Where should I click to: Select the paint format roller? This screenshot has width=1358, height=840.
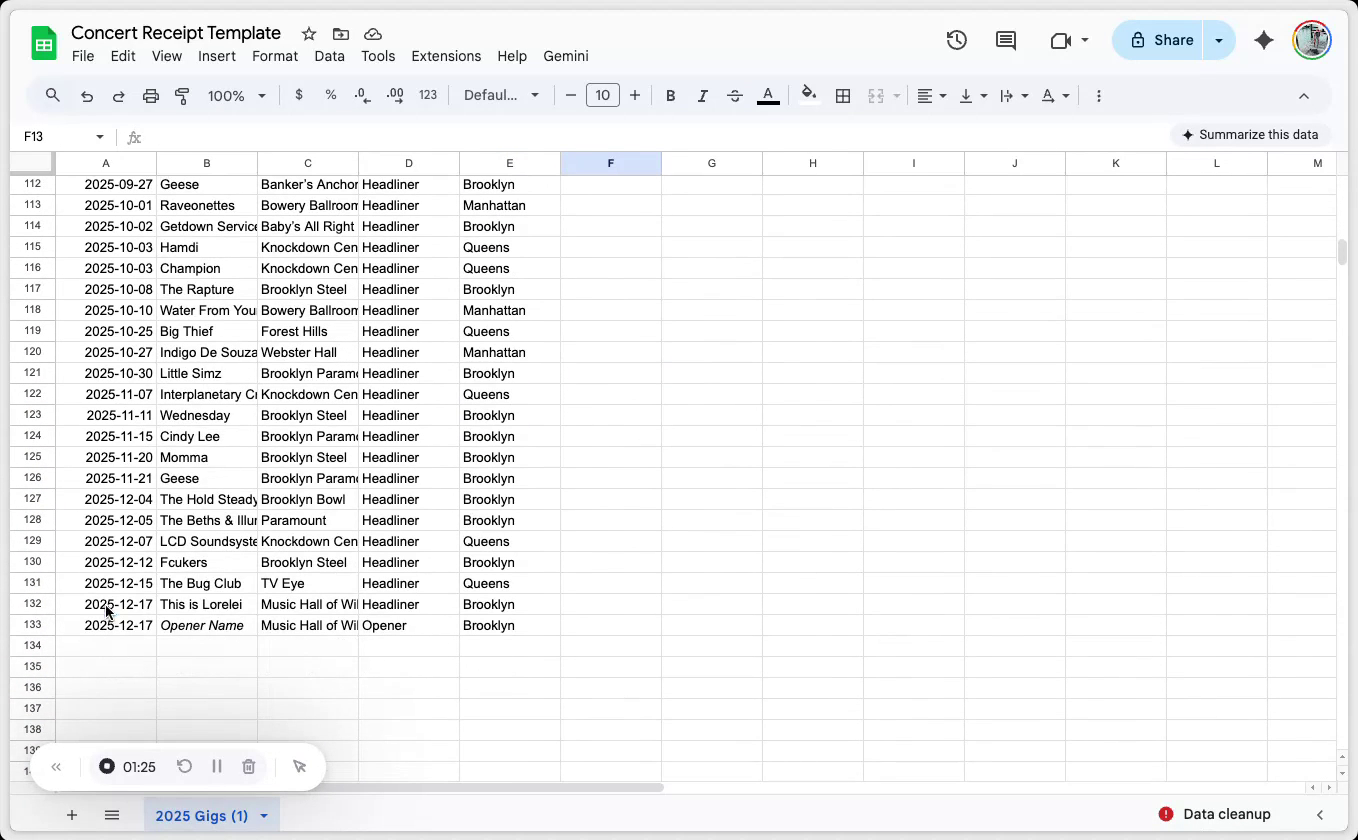pyautogui.click(x=182, y=96)
